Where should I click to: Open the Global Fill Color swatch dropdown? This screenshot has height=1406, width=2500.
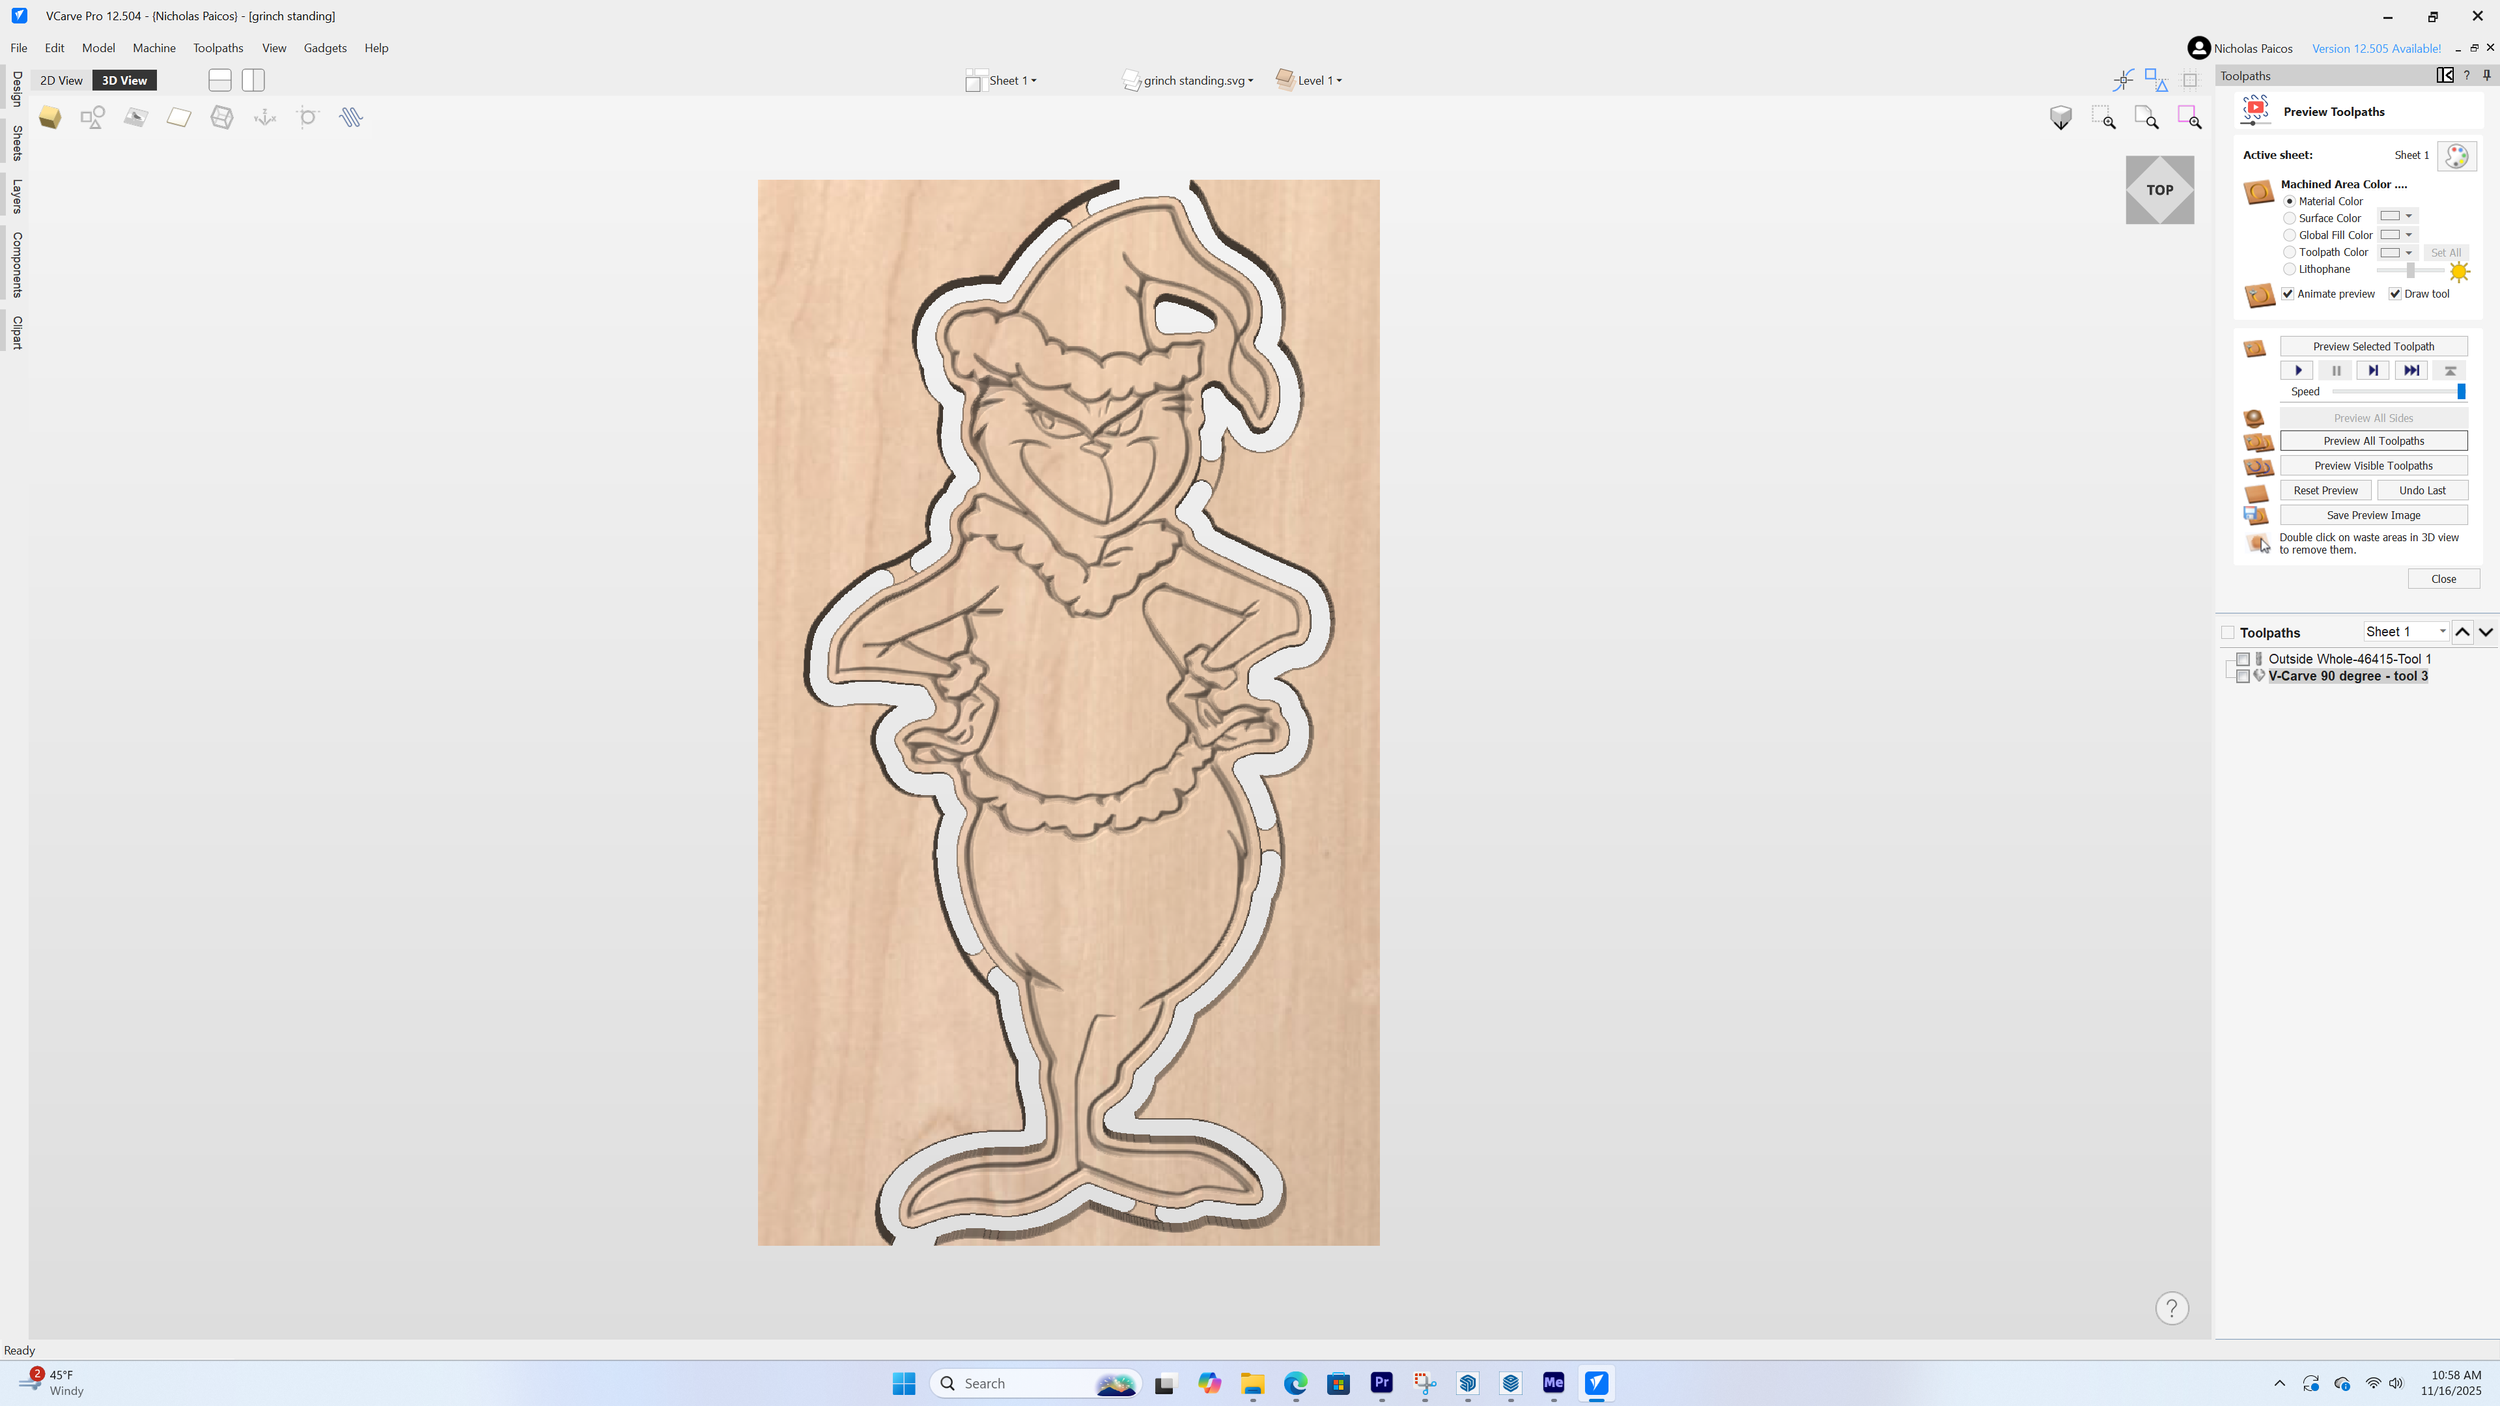[2396, 235]
